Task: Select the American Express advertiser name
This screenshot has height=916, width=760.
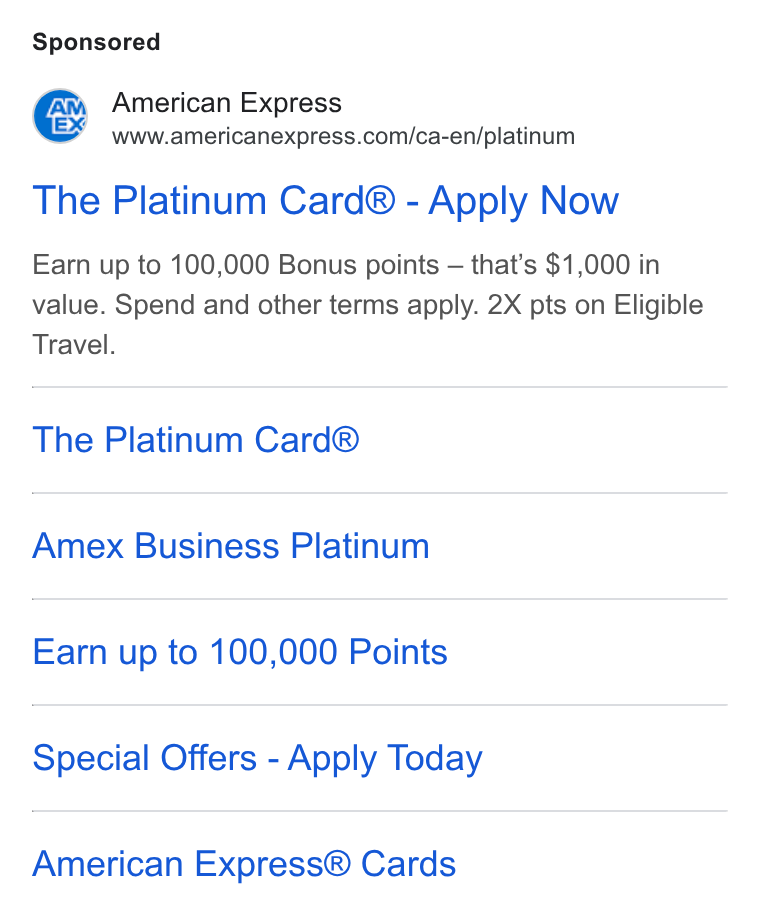Action: coord(227,103)
